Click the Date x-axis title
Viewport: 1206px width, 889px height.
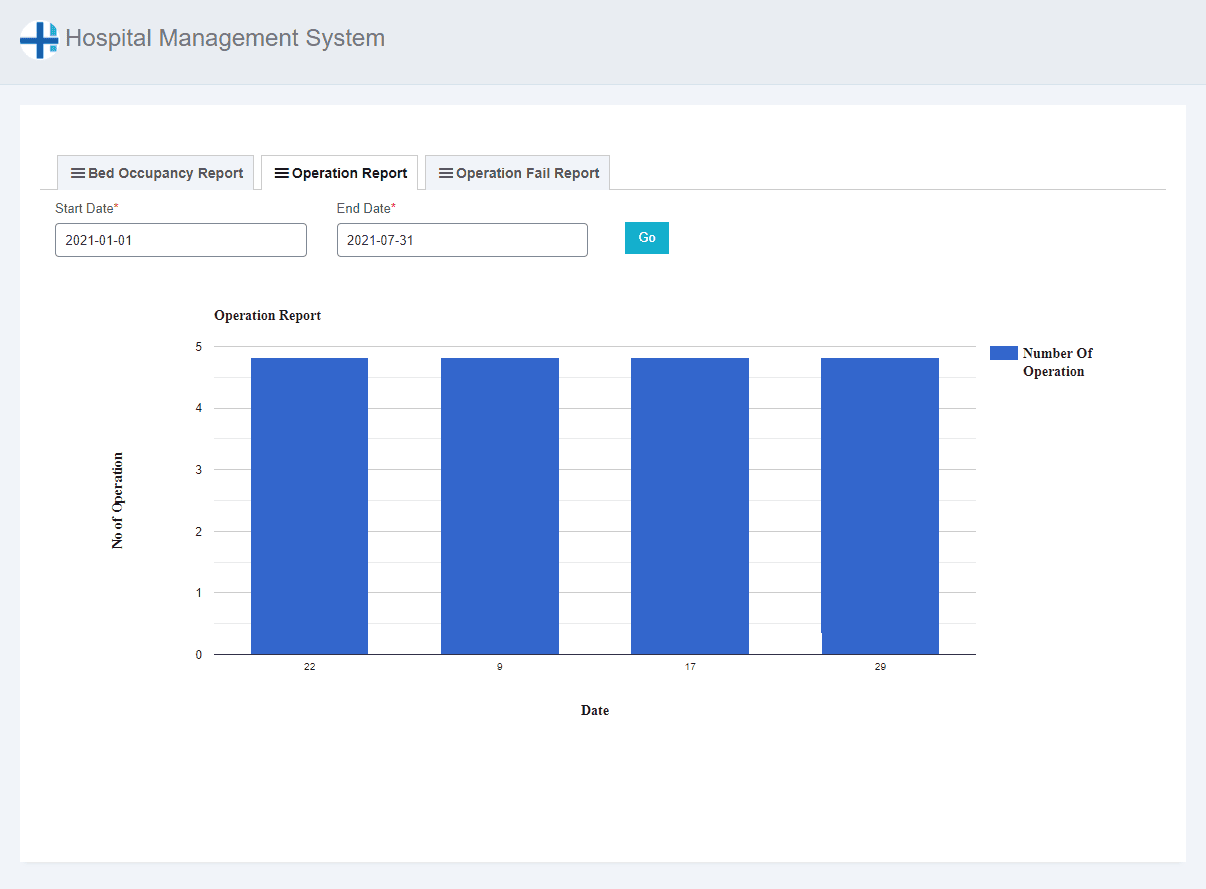(x=594, y=710)
